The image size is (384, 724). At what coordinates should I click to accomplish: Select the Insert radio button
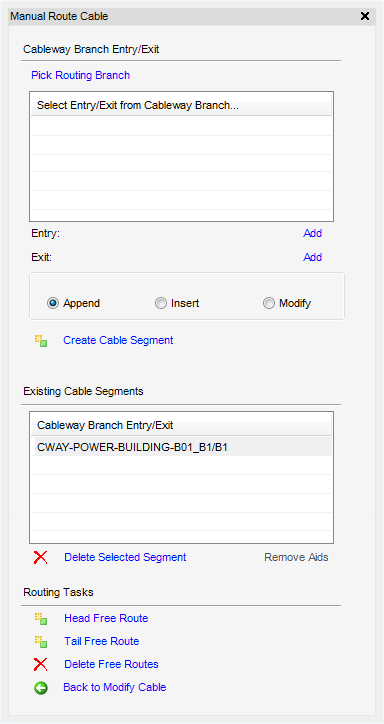(x=161, y=303)
